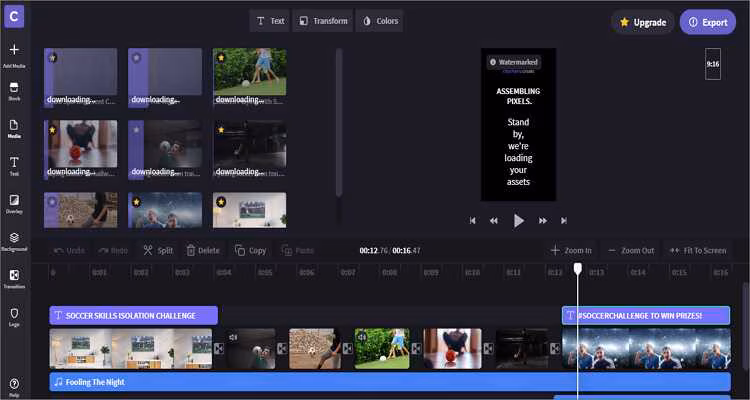Screen dimensions: 750x400
Task: Open the Overlay sidebar panel
Action: point(14,203)
